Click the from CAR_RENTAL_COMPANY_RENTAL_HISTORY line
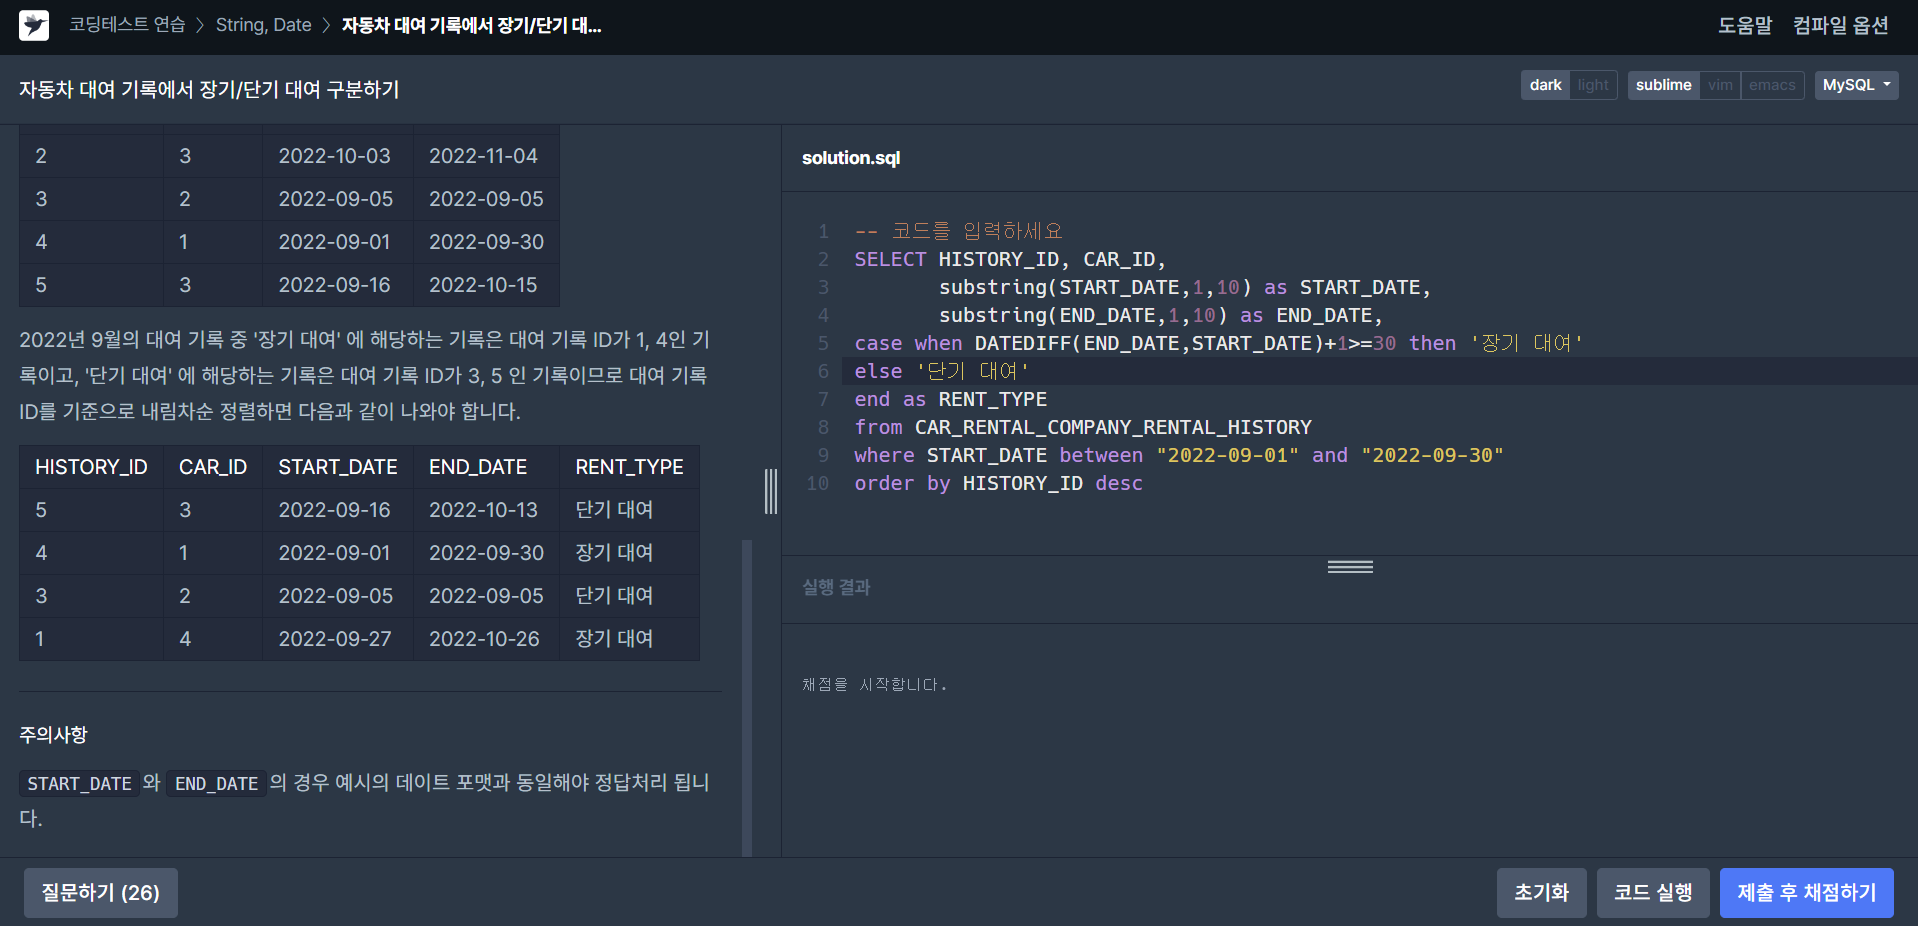This screenshot has height=926, width=1918. coord(1083,427)
